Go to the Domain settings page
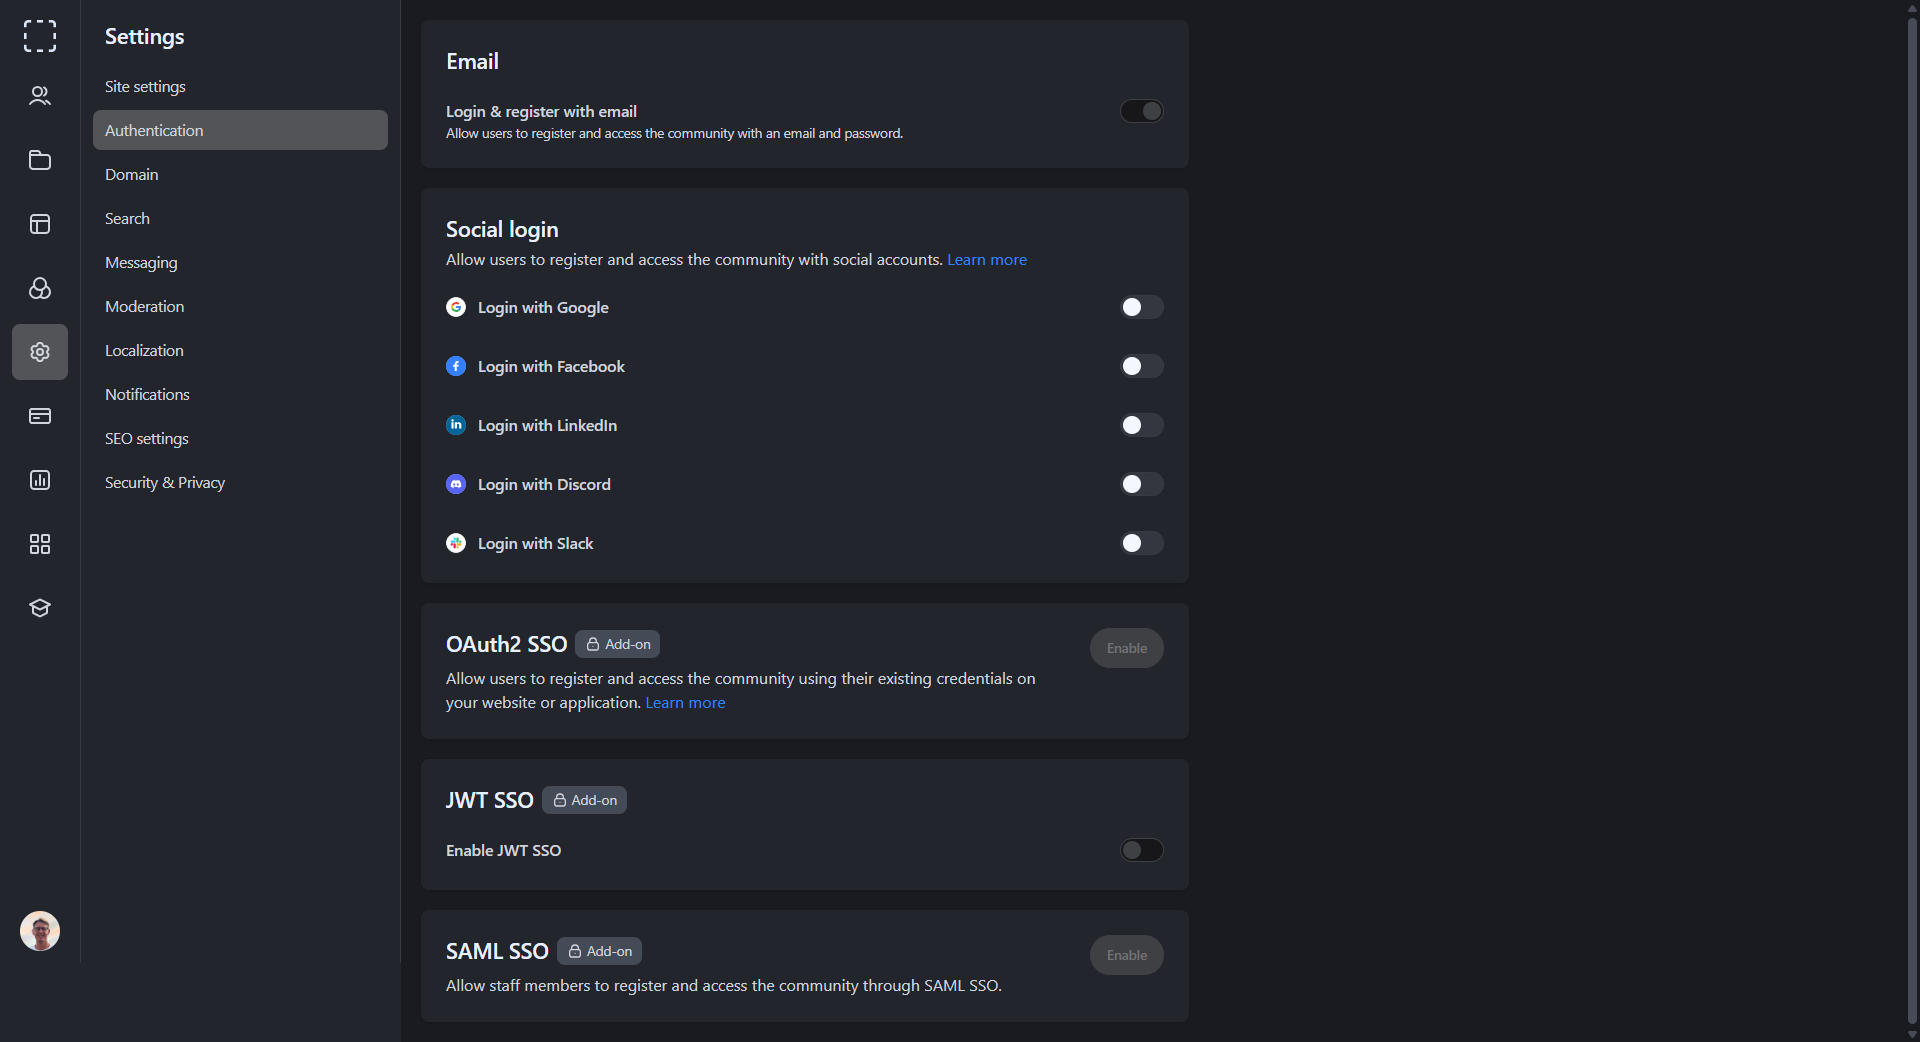This screenshot has width=1920, height=1042. click(132, 175)
